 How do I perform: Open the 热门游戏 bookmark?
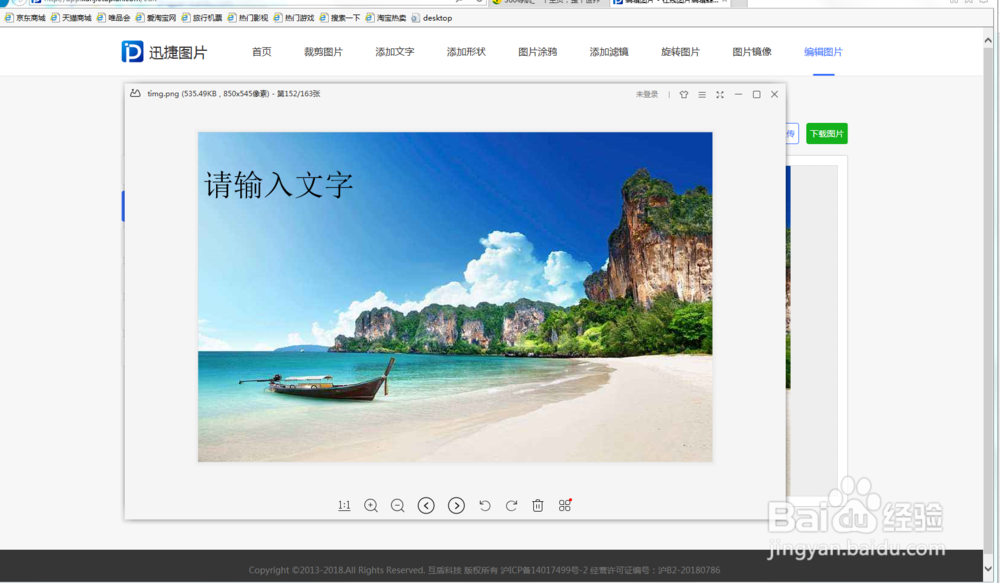click(x=293, y=18)
